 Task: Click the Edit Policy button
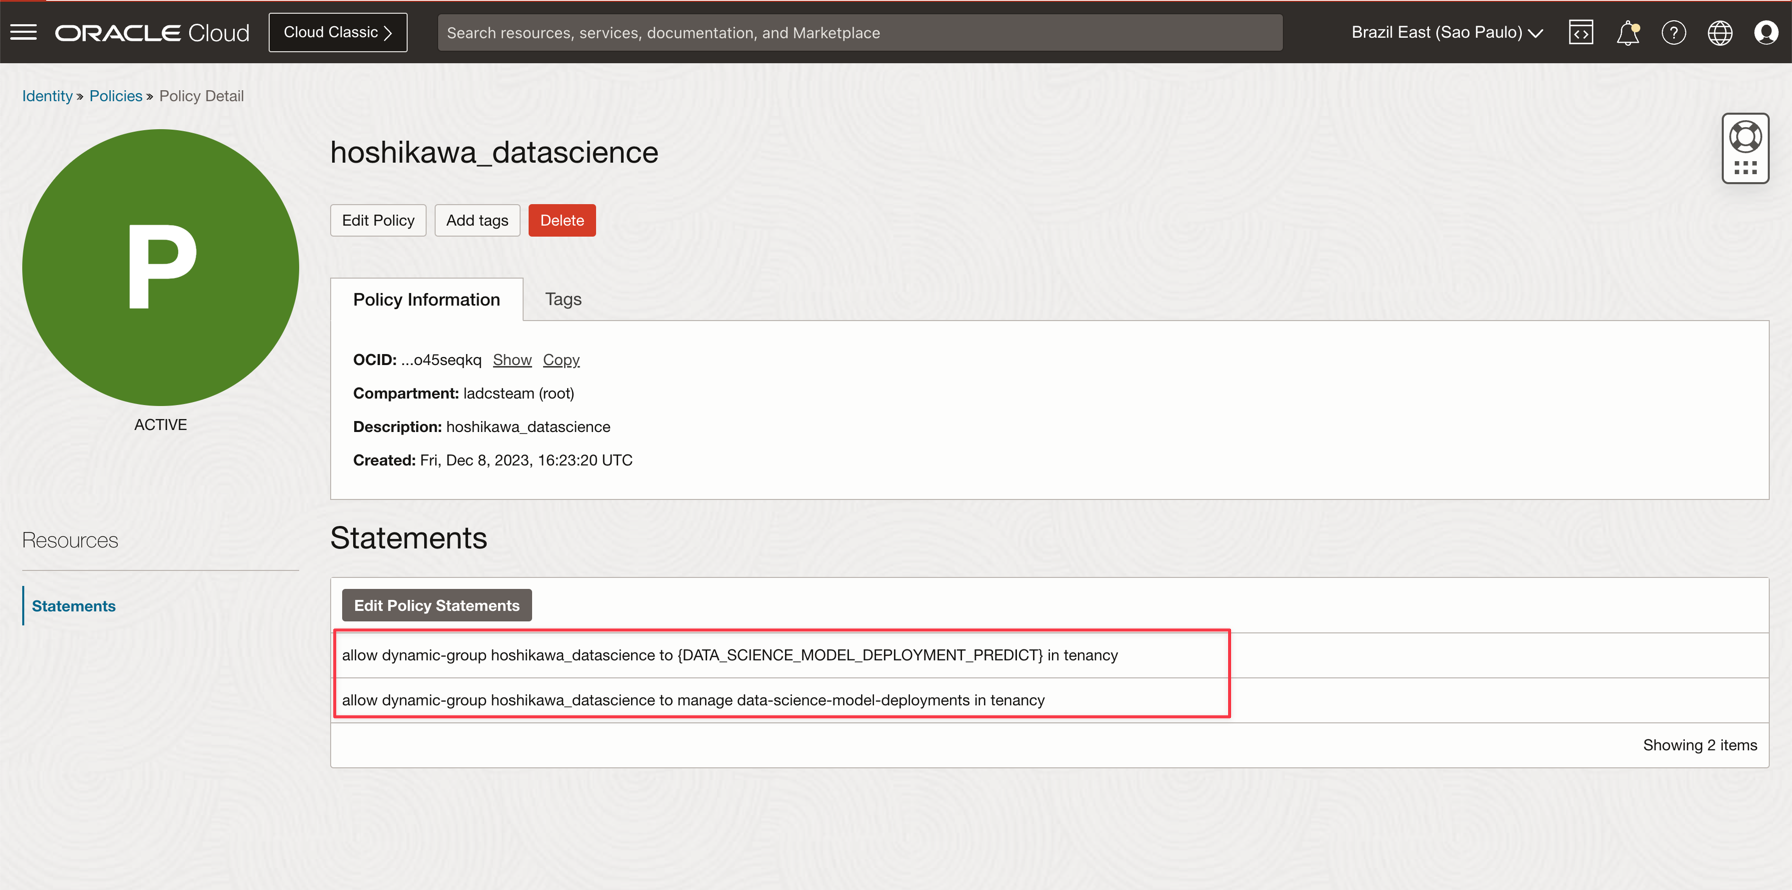(x=378, y=220)
